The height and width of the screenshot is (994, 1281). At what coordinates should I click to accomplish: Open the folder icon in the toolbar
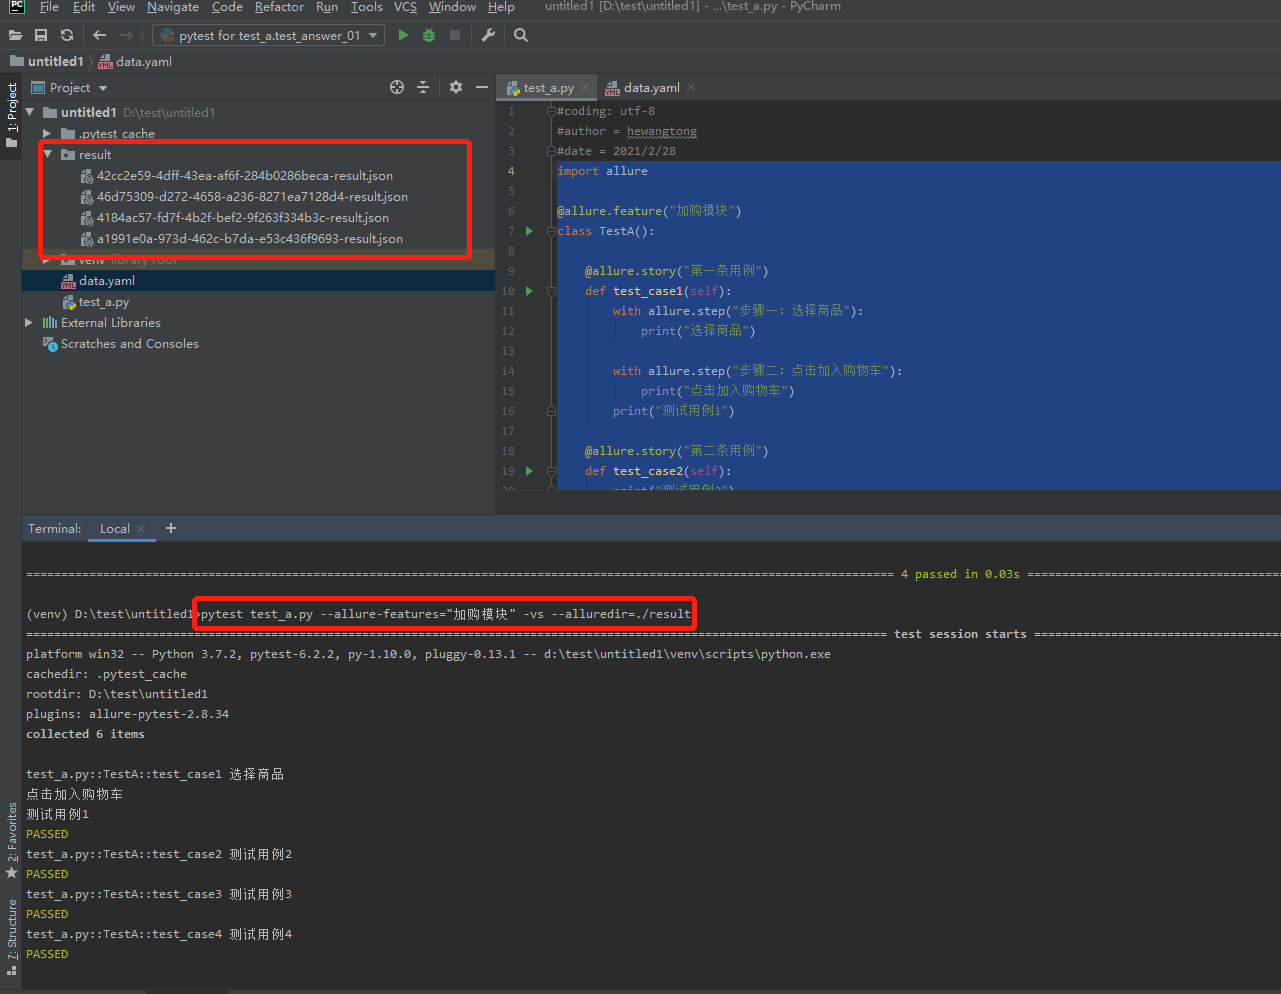15,35
